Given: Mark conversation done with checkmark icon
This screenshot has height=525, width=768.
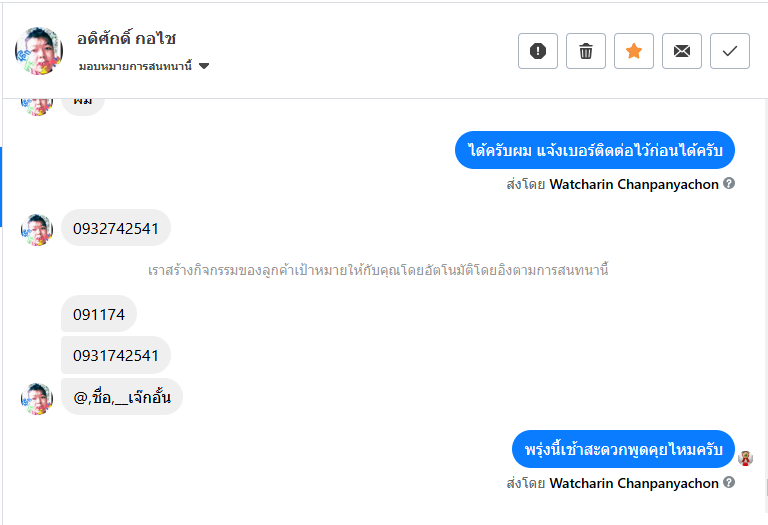Looking at the screenshot, I should [730, 51].
